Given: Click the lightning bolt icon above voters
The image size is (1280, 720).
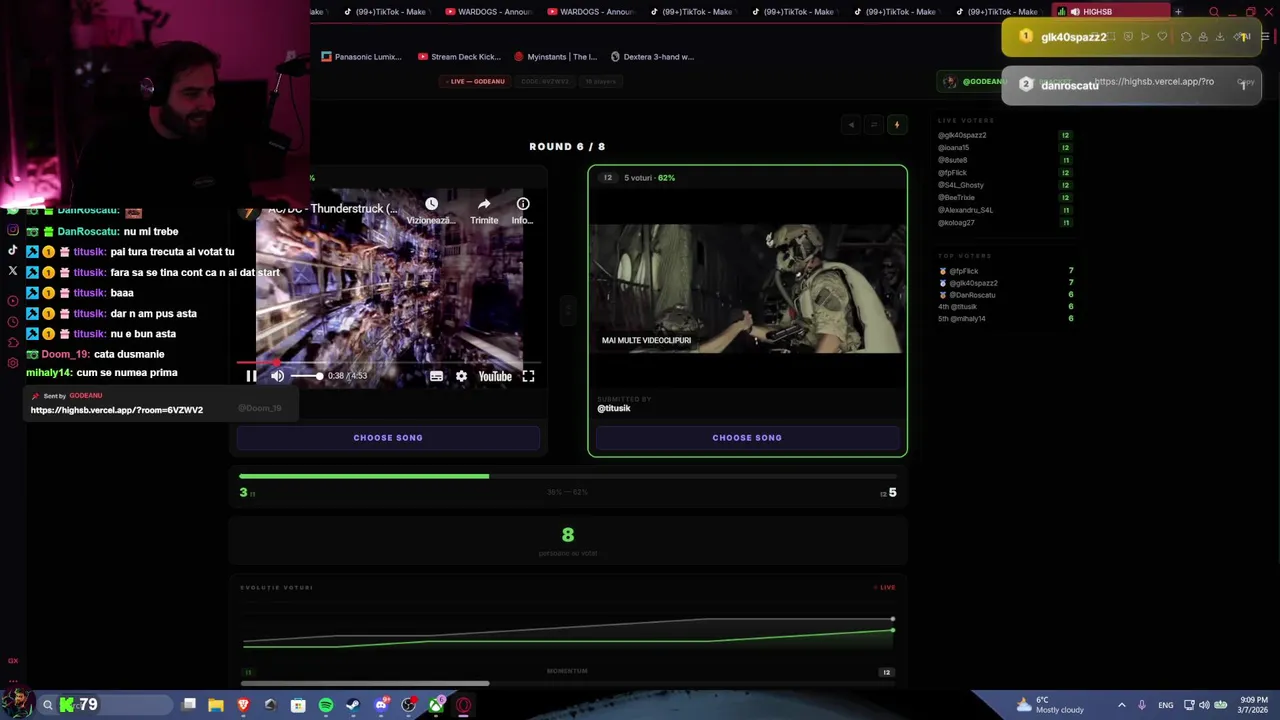Looking at the screenshot, I should (x=896, y=125).
